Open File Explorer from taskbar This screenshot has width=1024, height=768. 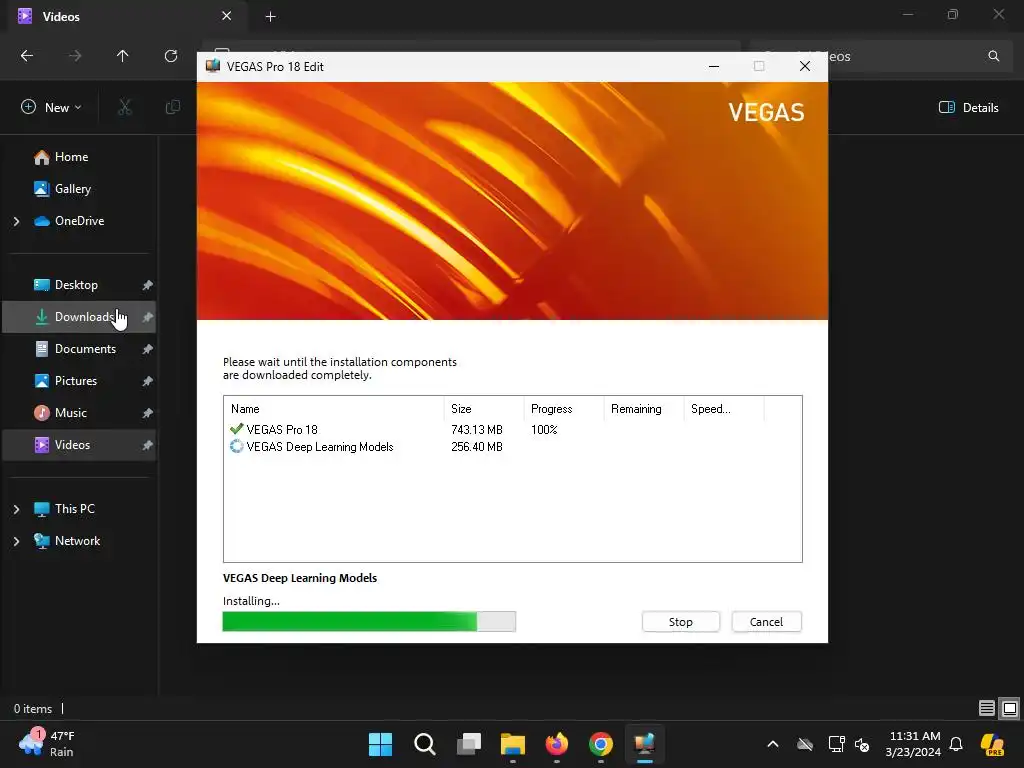tap(513, 744)
